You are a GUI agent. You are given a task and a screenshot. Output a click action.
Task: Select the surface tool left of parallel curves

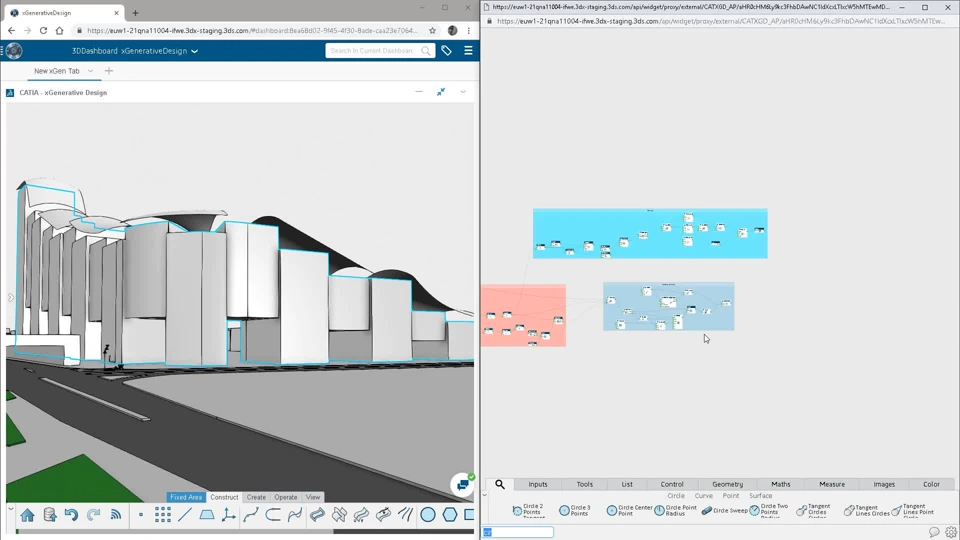click(383, 515)
